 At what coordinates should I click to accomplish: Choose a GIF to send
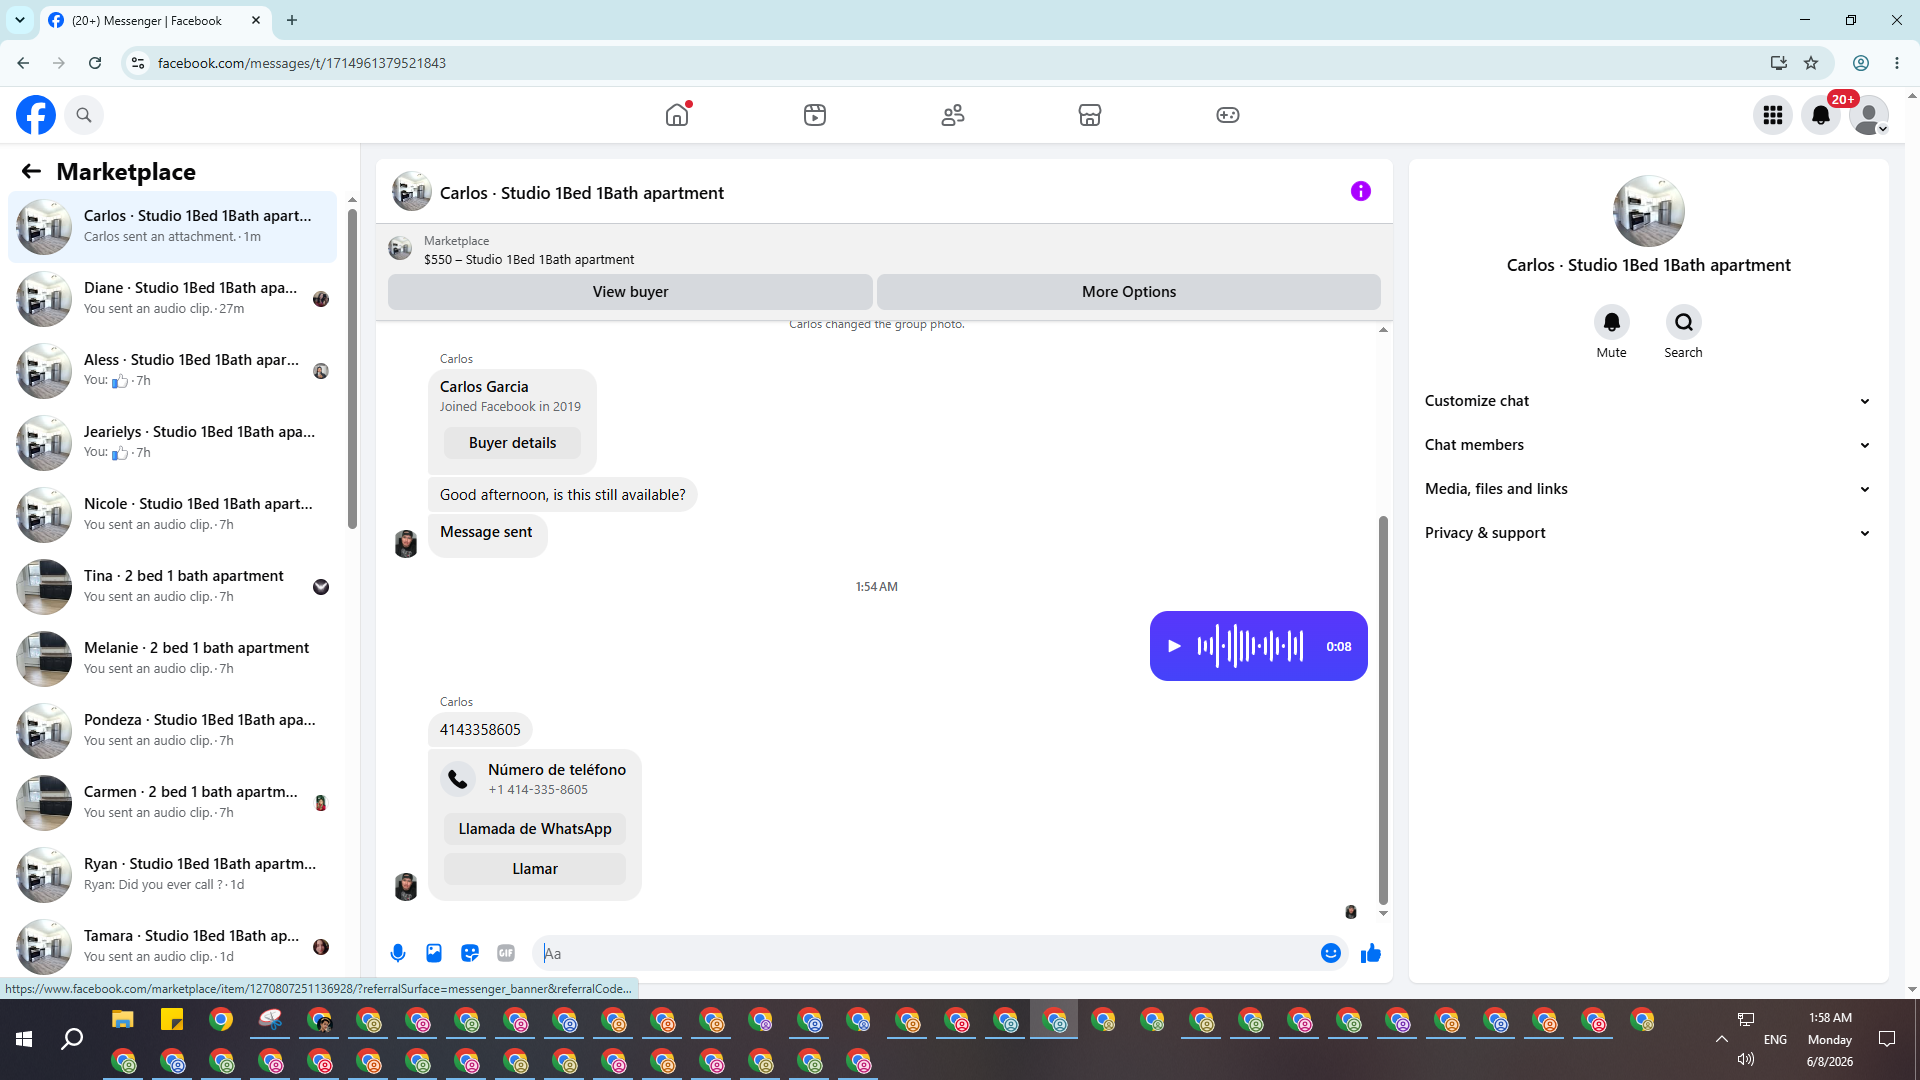[506, 953]
